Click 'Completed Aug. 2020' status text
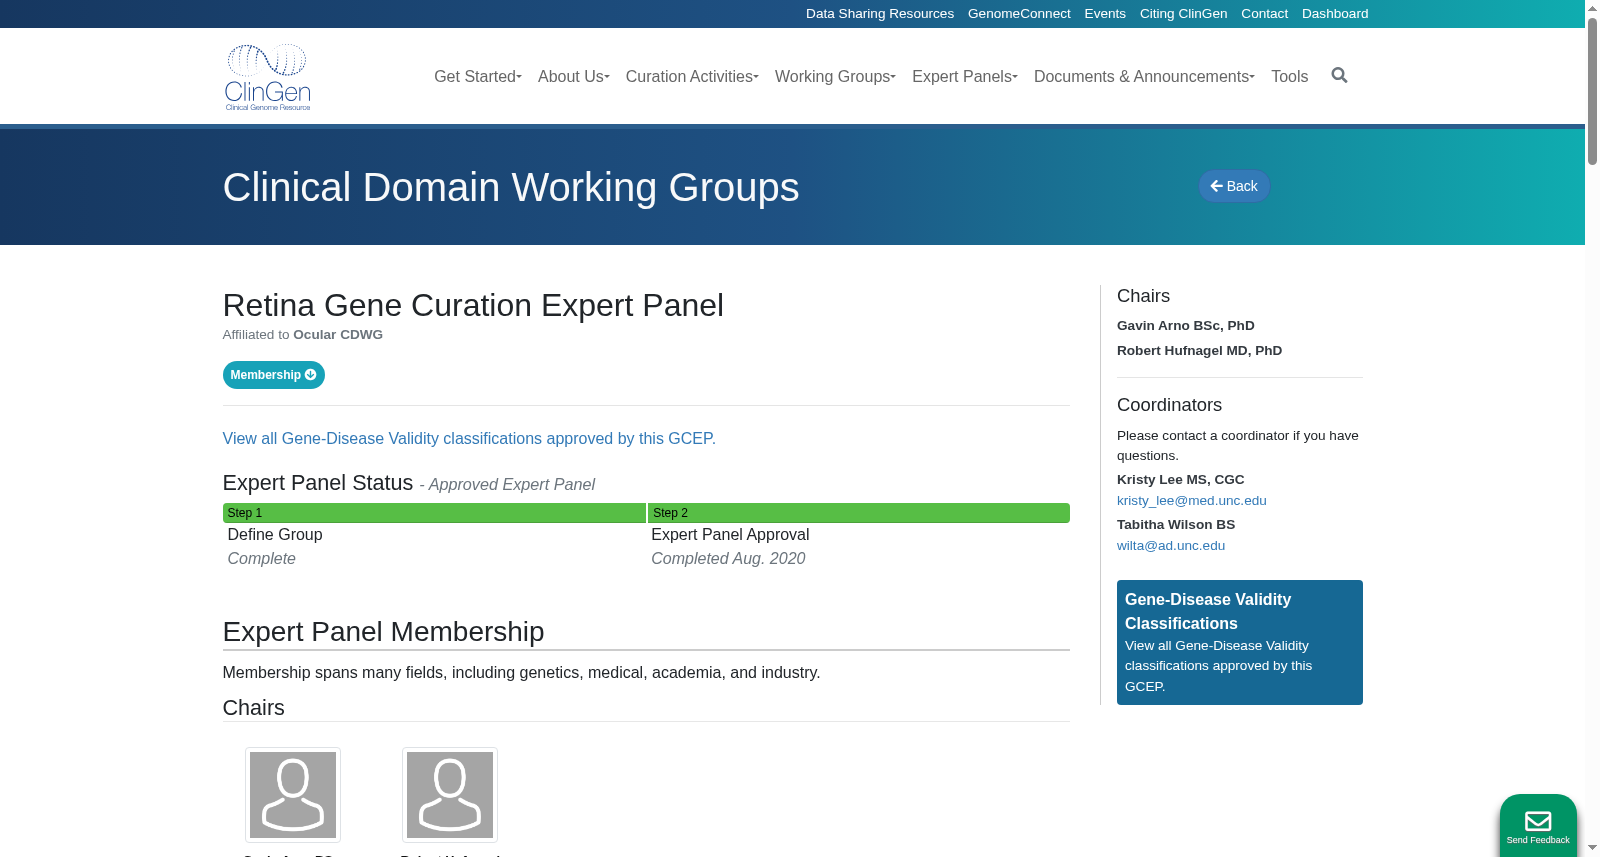 728,559
